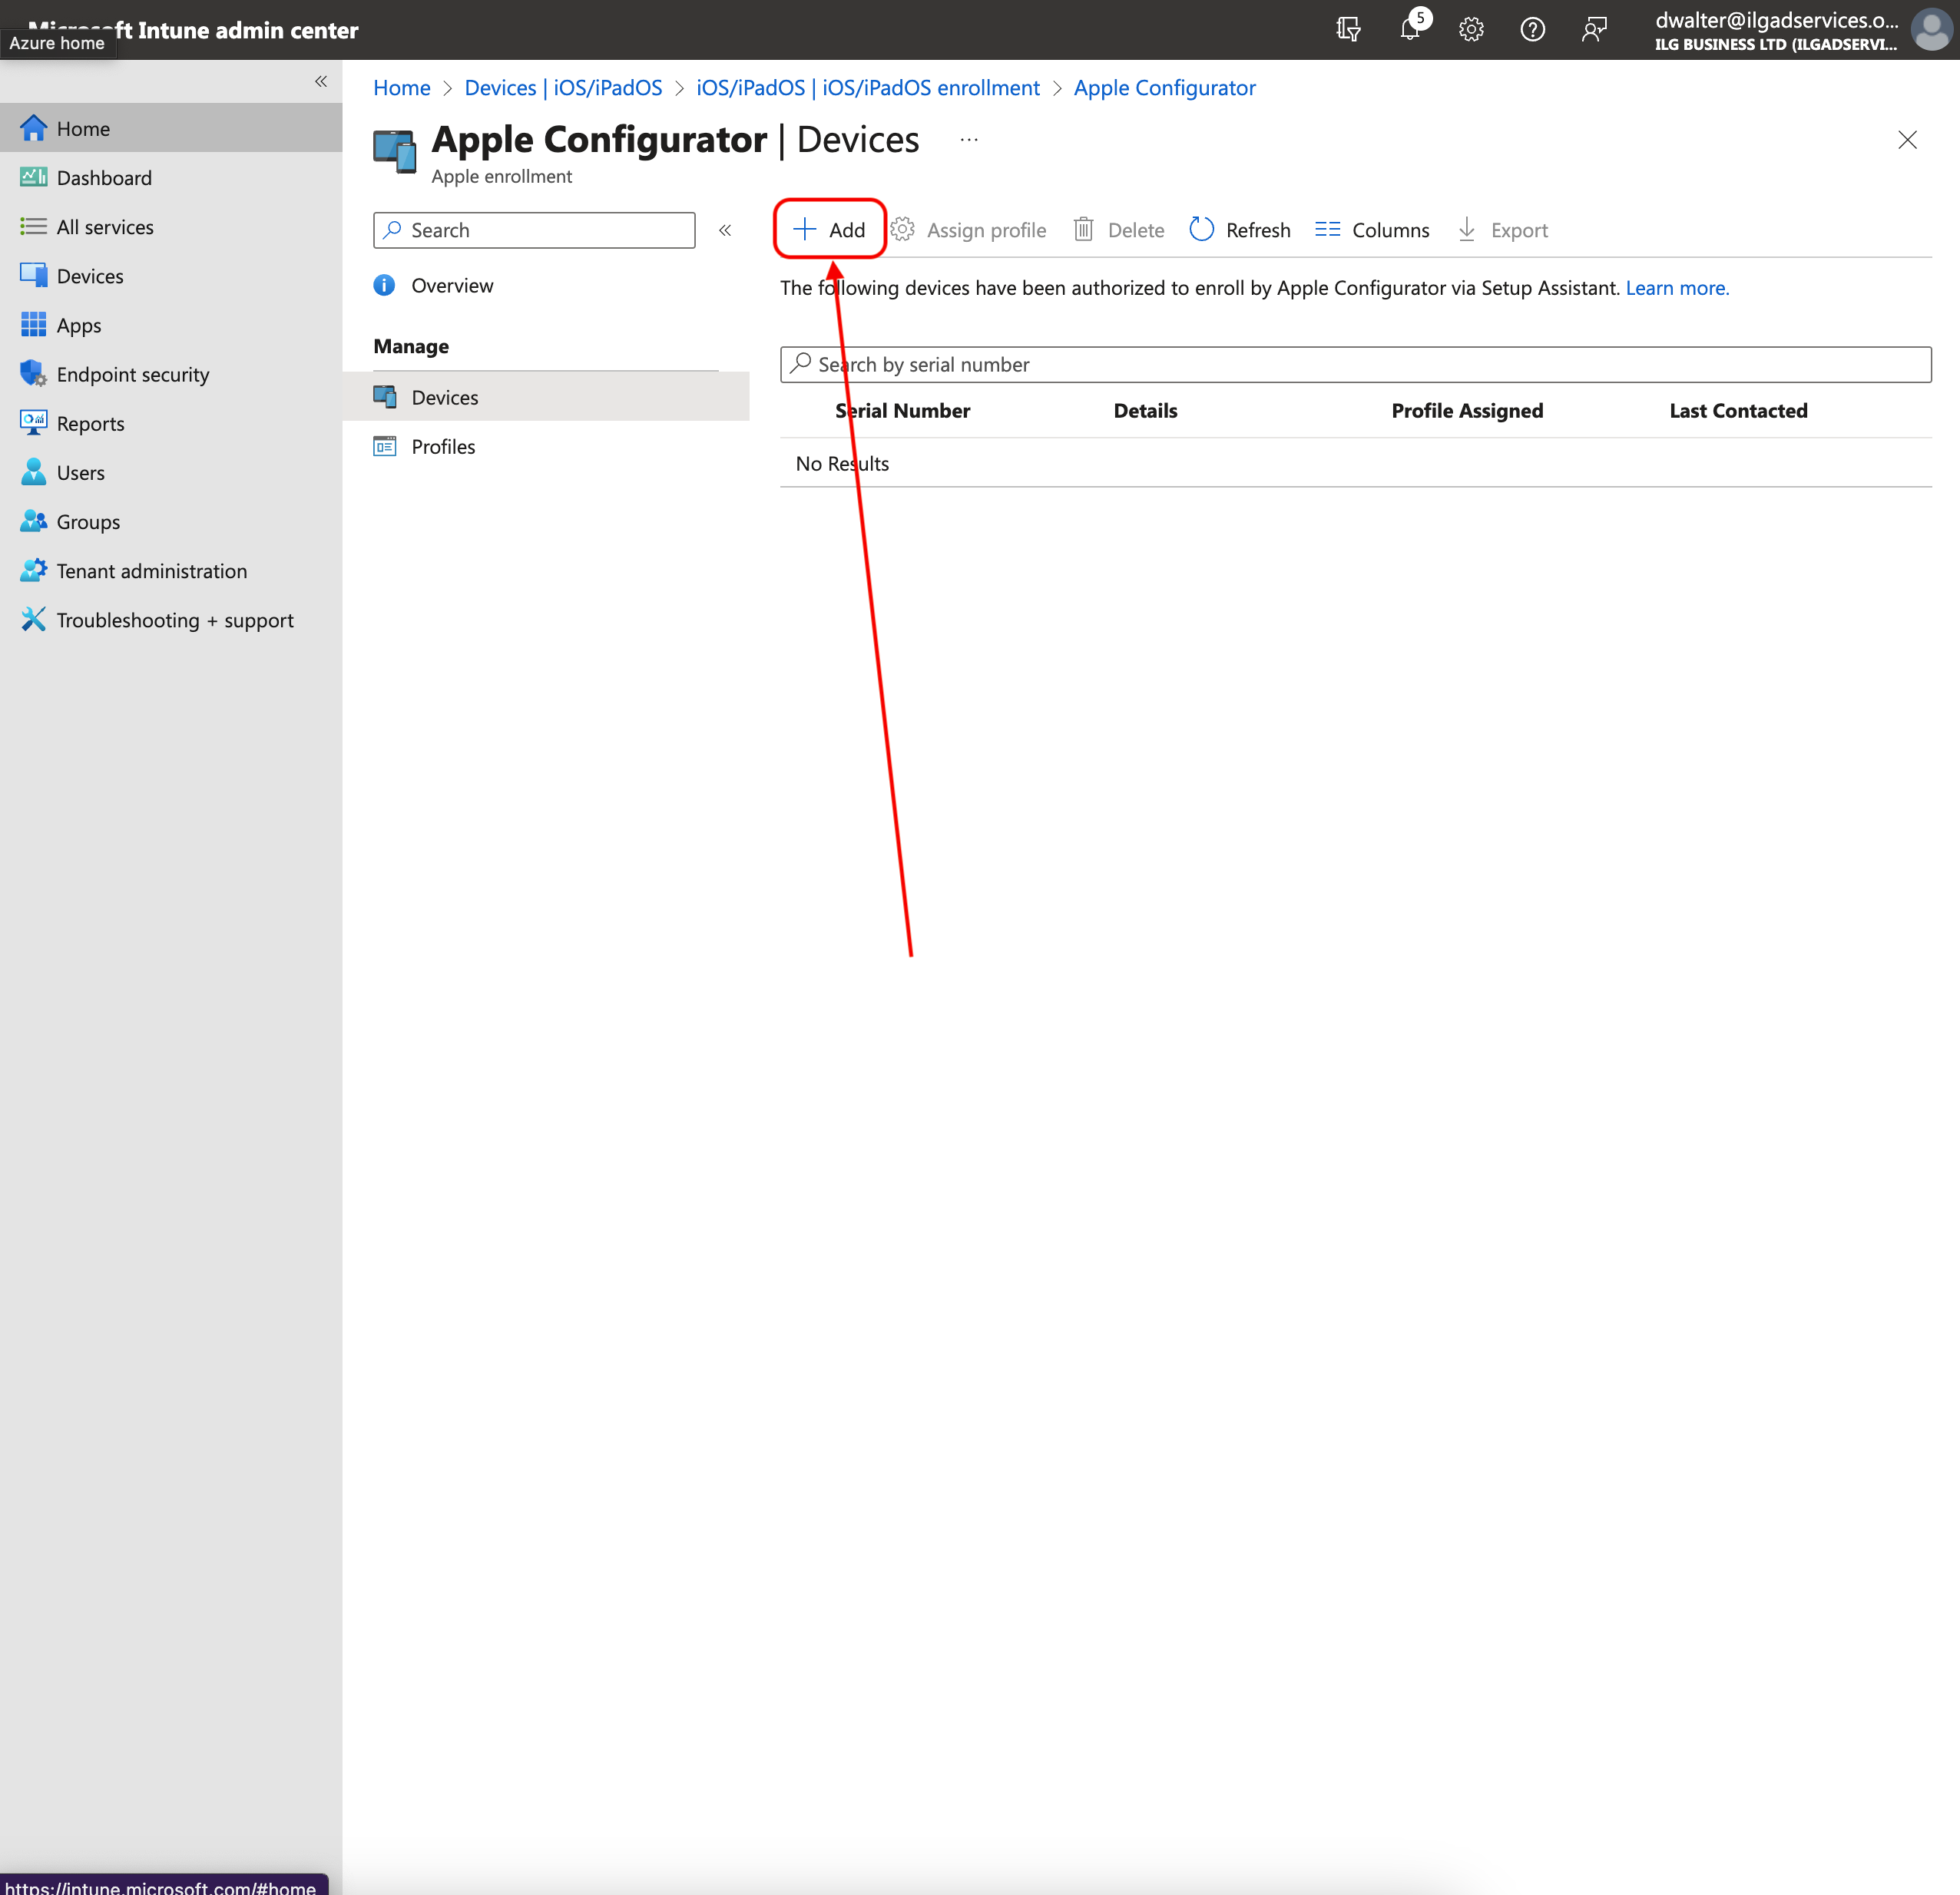Open the Cloud Shell directory icon

(1348, 29)
